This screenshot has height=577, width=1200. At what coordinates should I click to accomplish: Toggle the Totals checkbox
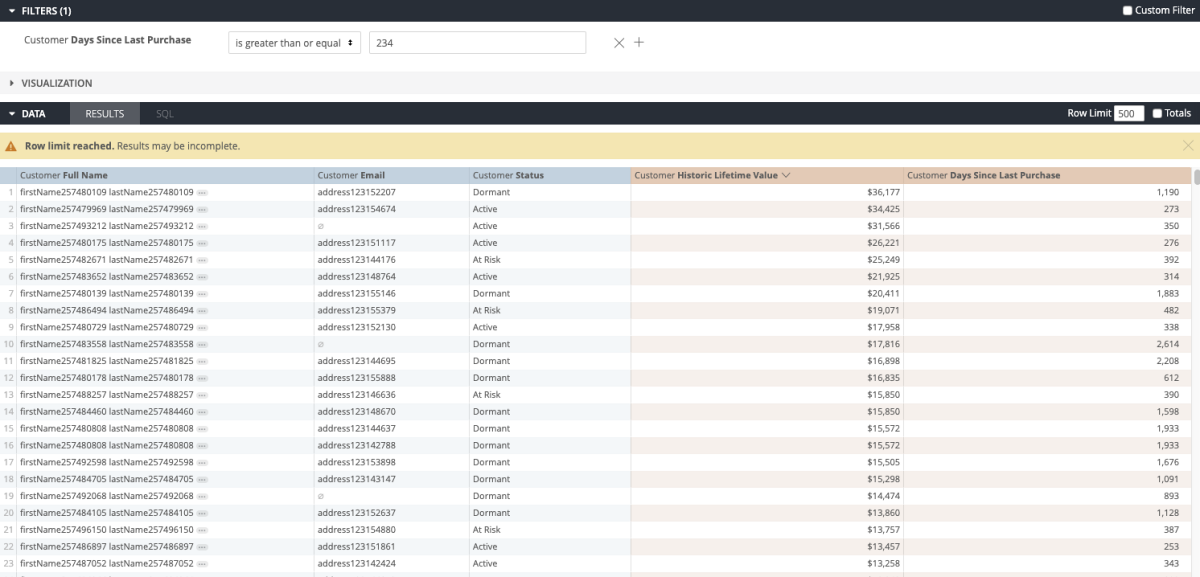[x=1158, y=113]
